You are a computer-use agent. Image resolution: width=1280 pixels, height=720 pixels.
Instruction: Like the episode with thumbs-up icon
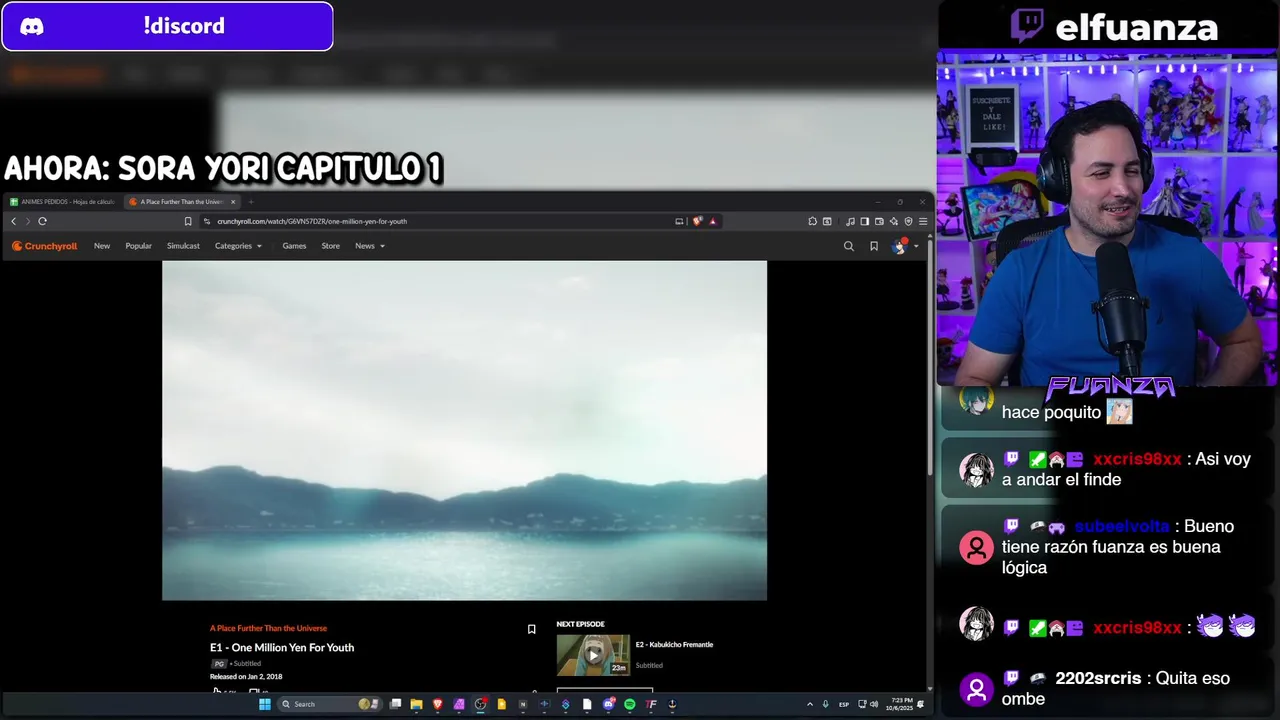(x=217, y=692)
